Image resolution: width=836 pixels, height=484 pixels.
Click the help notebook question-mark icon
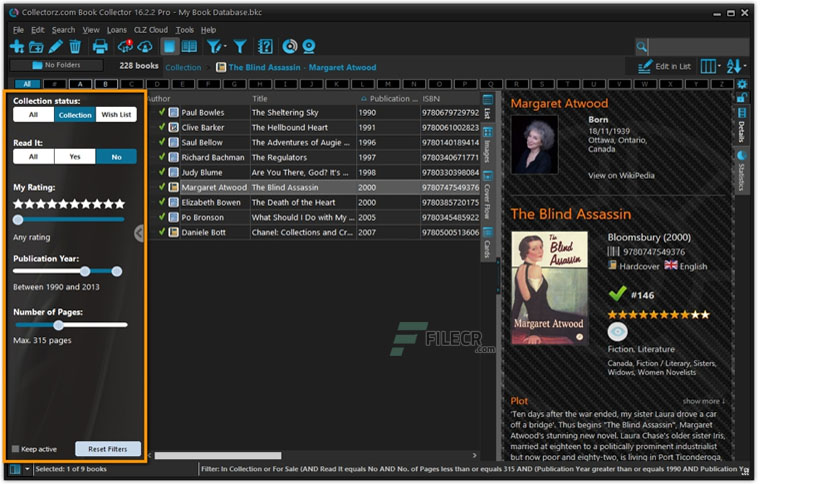[265, 47]
